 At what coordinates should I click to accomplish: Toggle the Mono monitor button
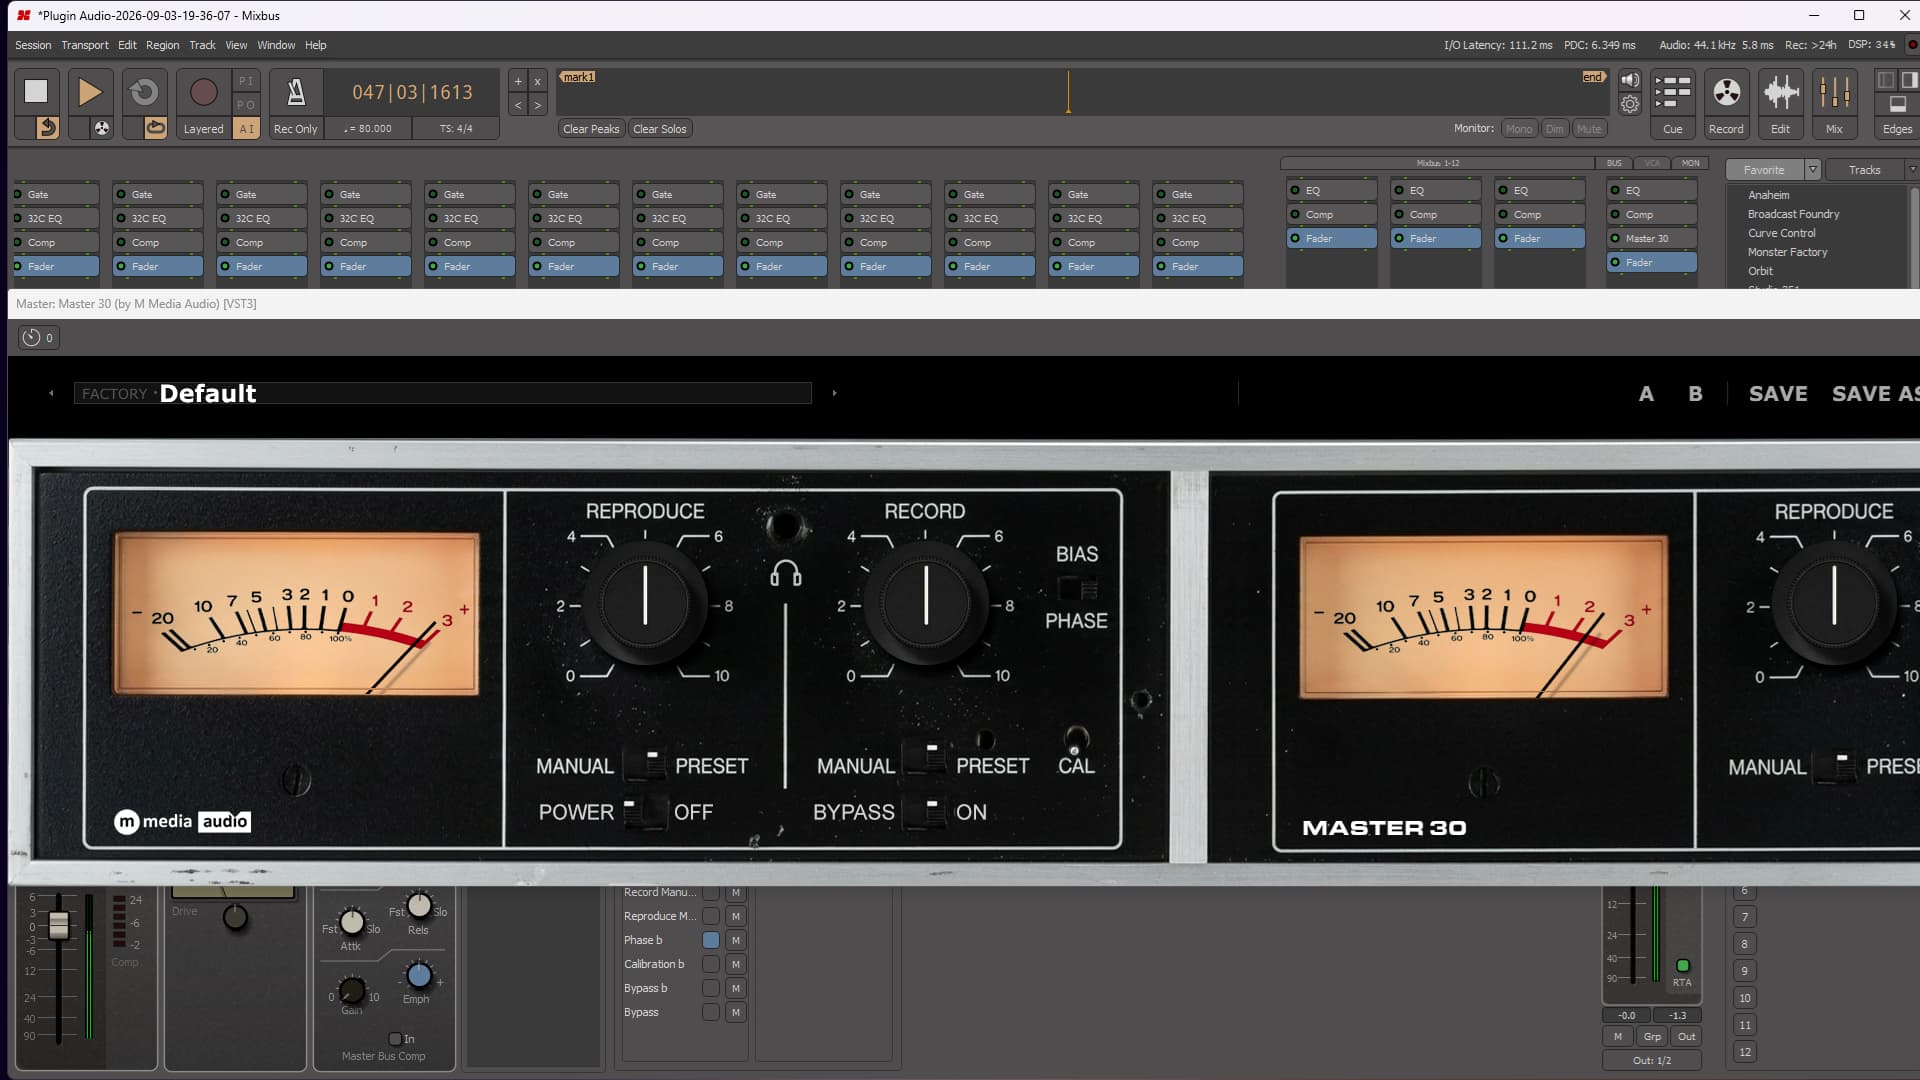coord(1519,128)
